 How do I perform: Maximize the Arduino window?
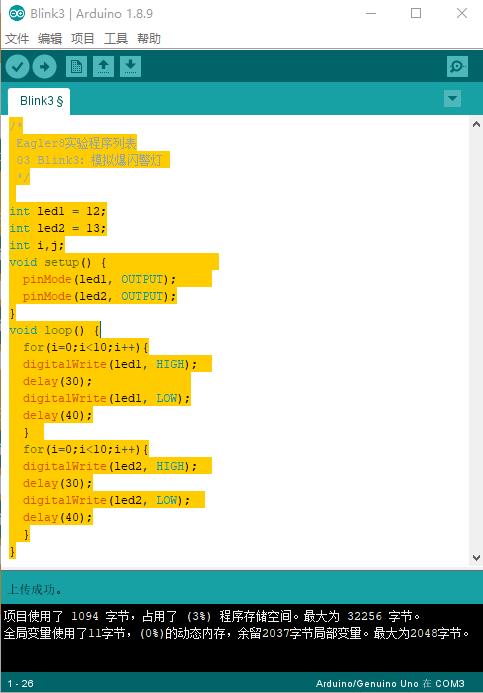point(416,14)
